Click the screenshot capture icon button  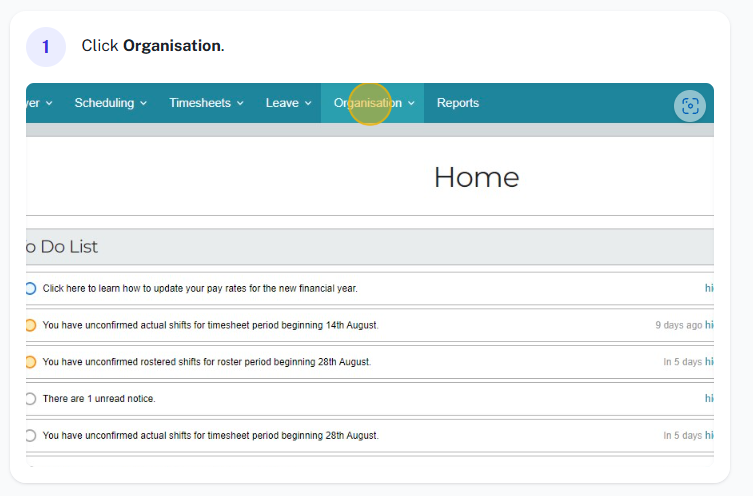click(x=690, y=106)
